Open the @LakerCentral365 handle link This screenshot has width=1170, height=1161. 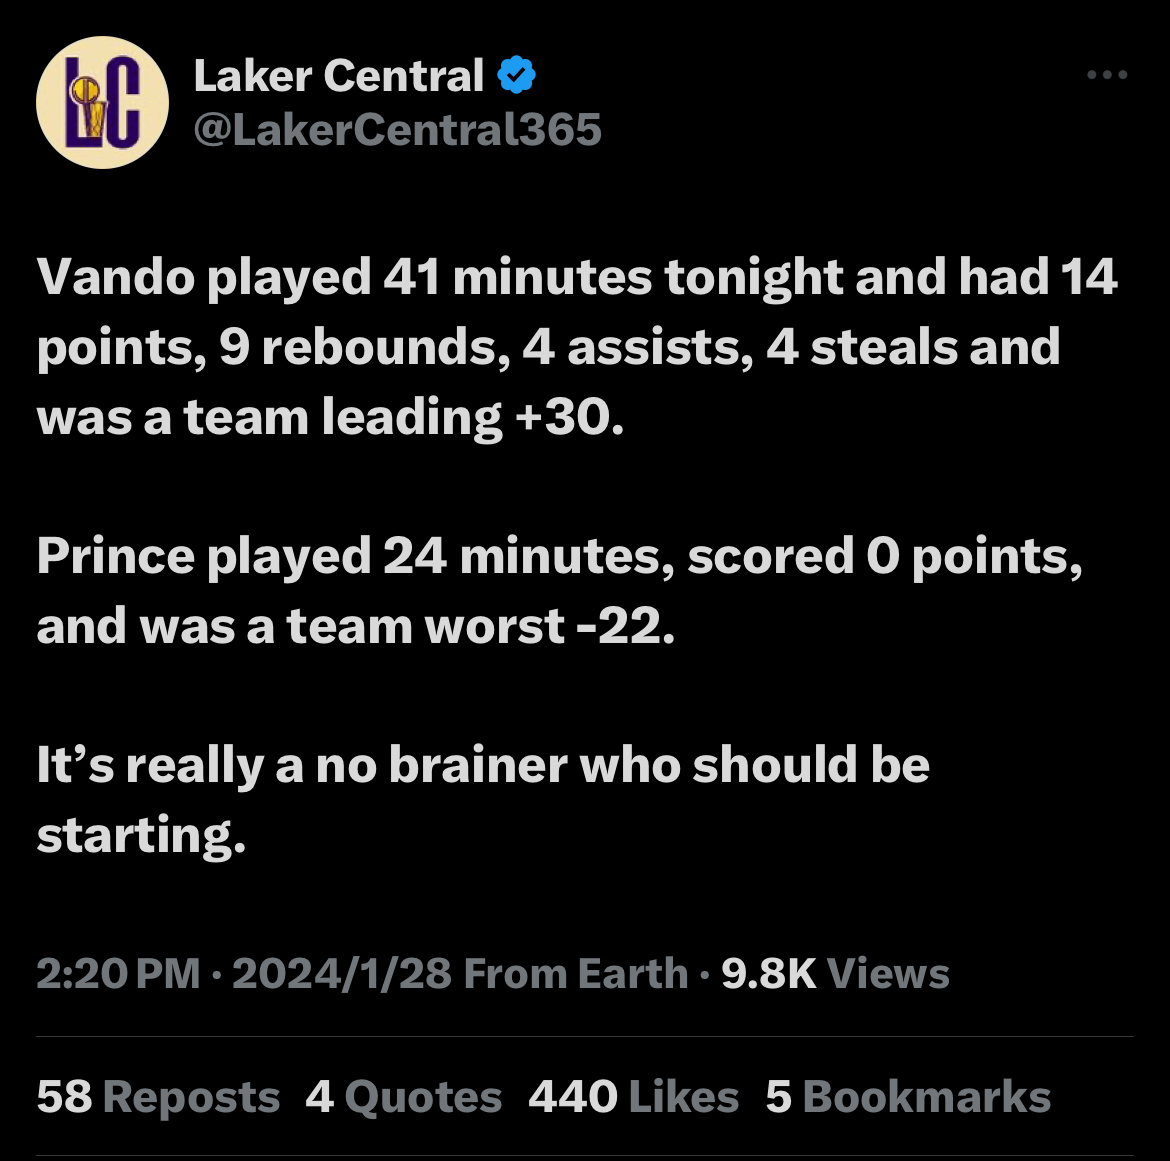397,130
